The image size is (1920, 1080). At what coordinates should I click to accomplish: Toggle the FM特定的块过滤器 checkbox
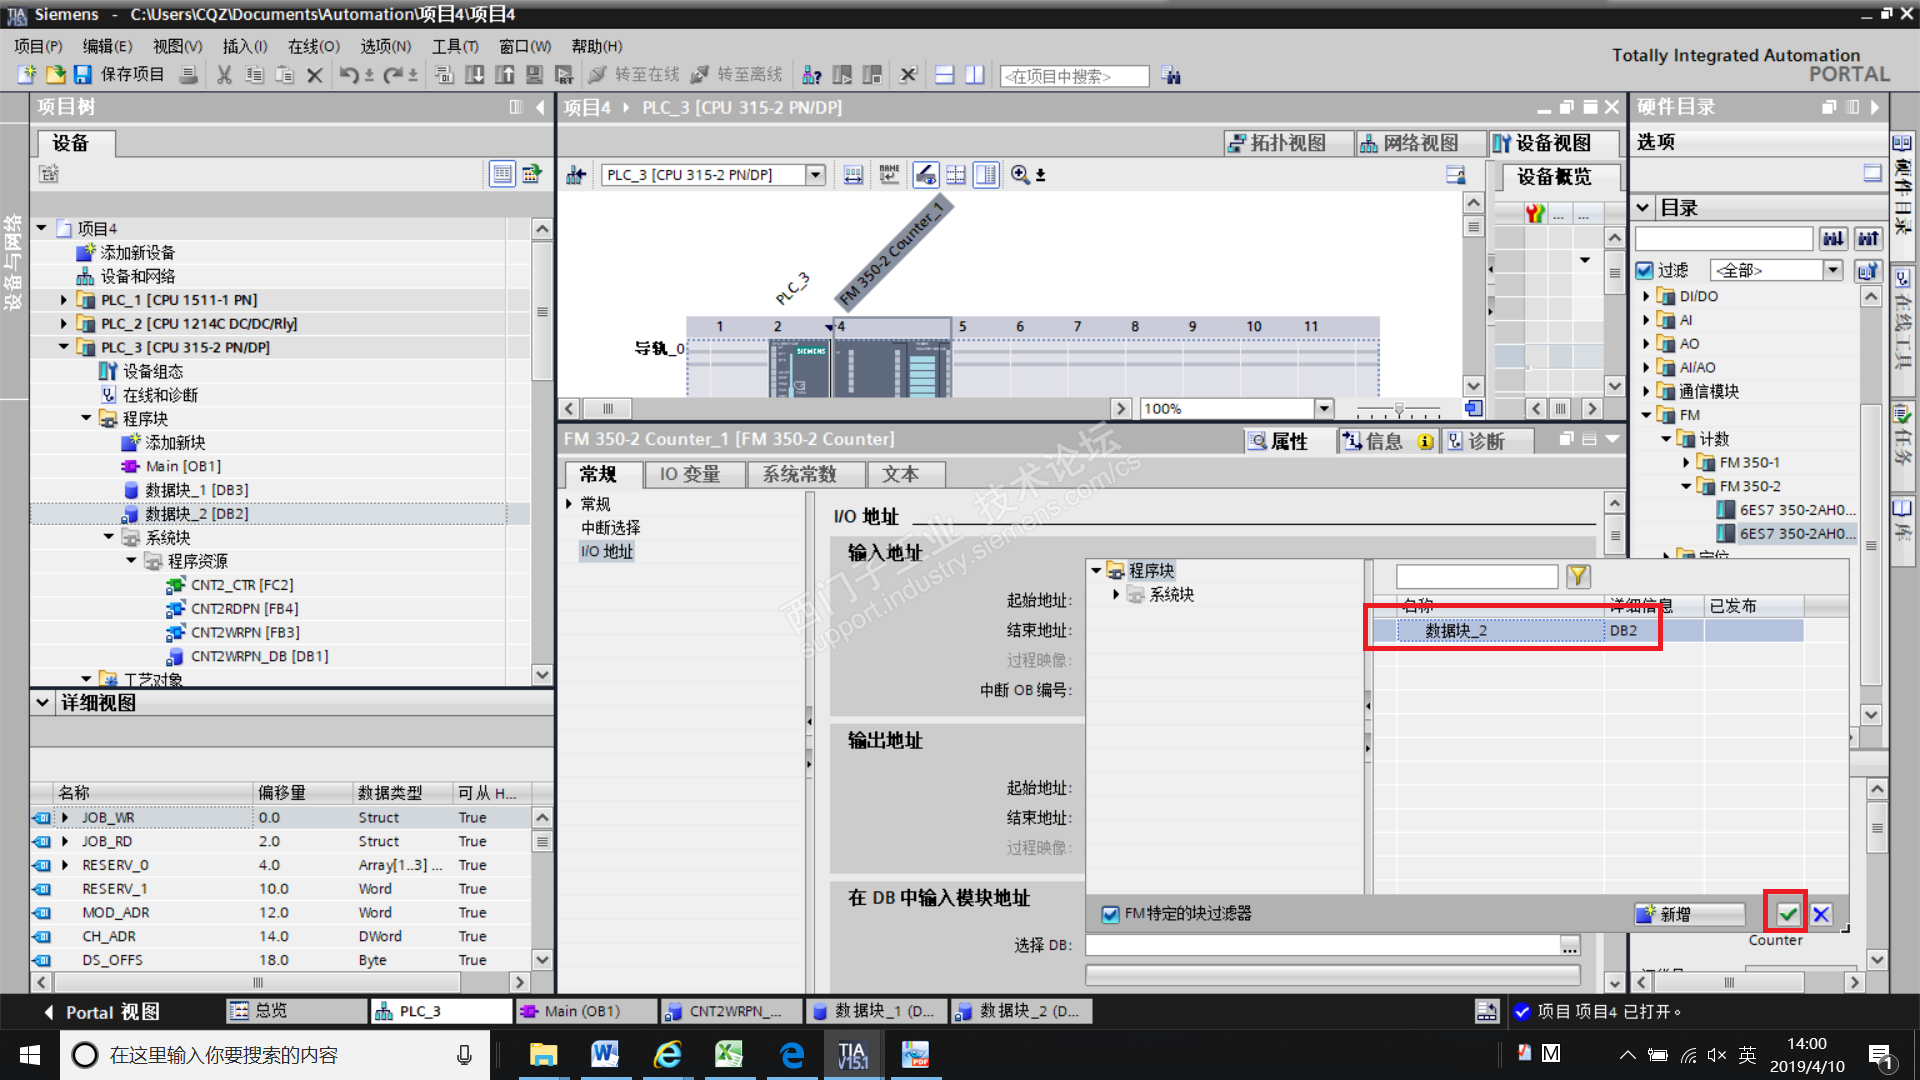[x=1110, y=914]
